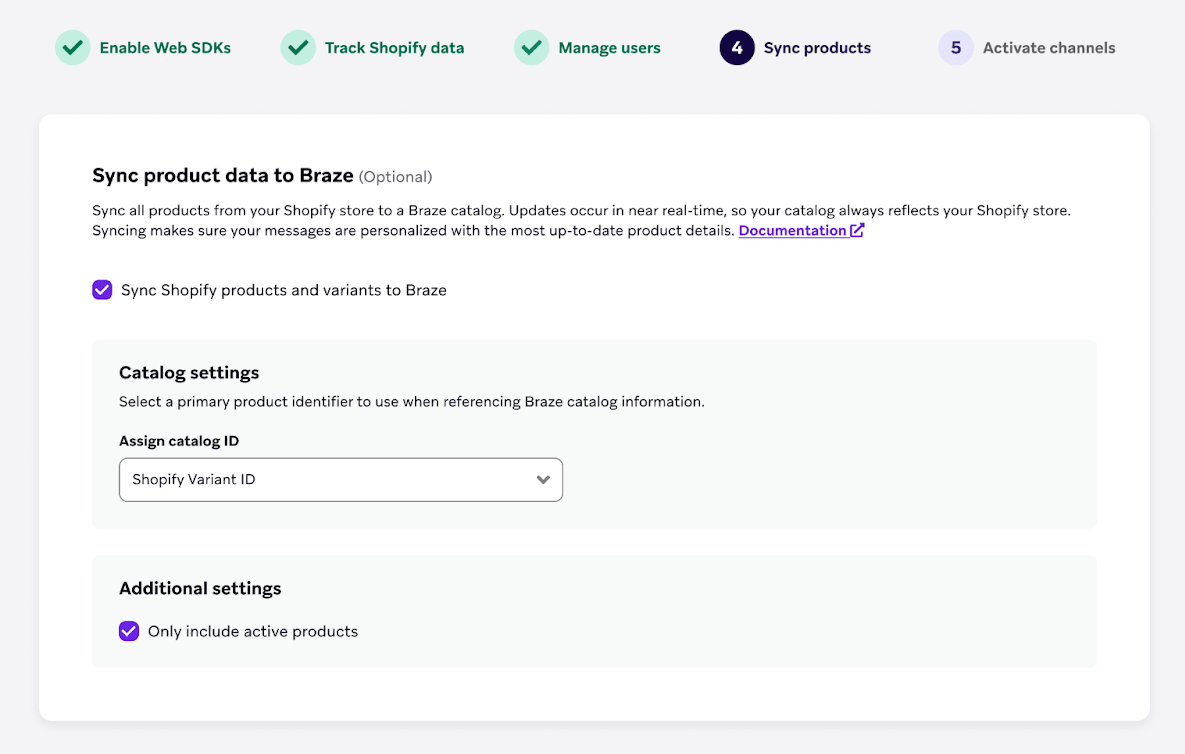Viewport: 1185px width, 754px height.
Task: Click the step 5 numbered circle icon
Action: point(955,47)
